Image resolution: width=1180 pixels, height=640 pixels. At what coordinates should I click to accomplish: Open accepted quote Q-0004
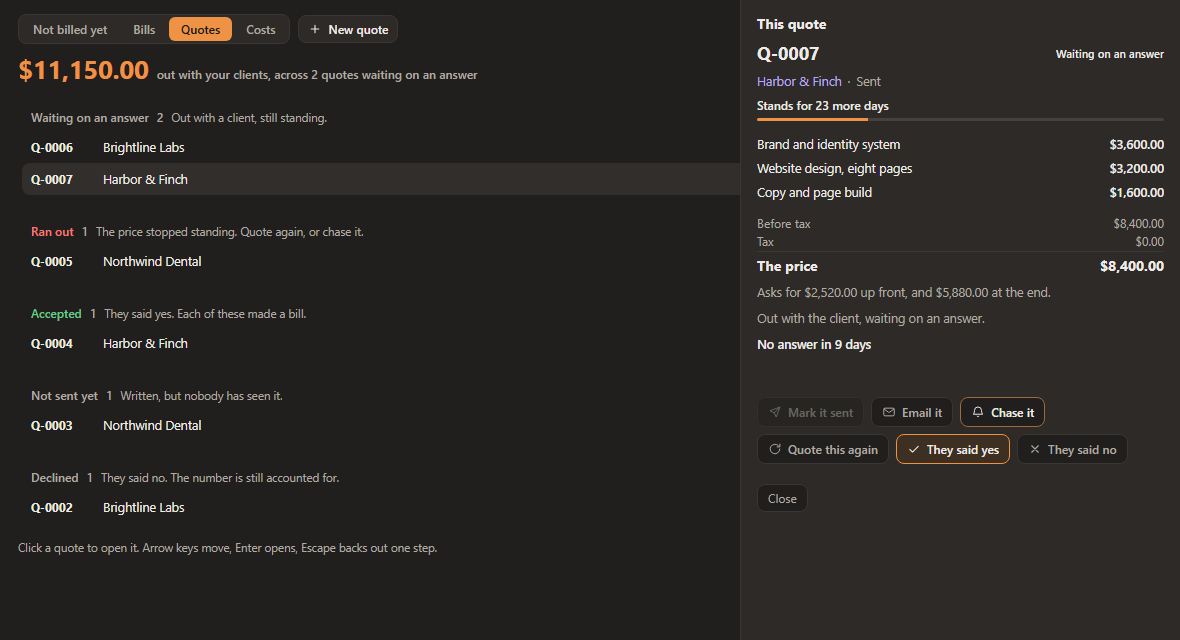point(381,343)
